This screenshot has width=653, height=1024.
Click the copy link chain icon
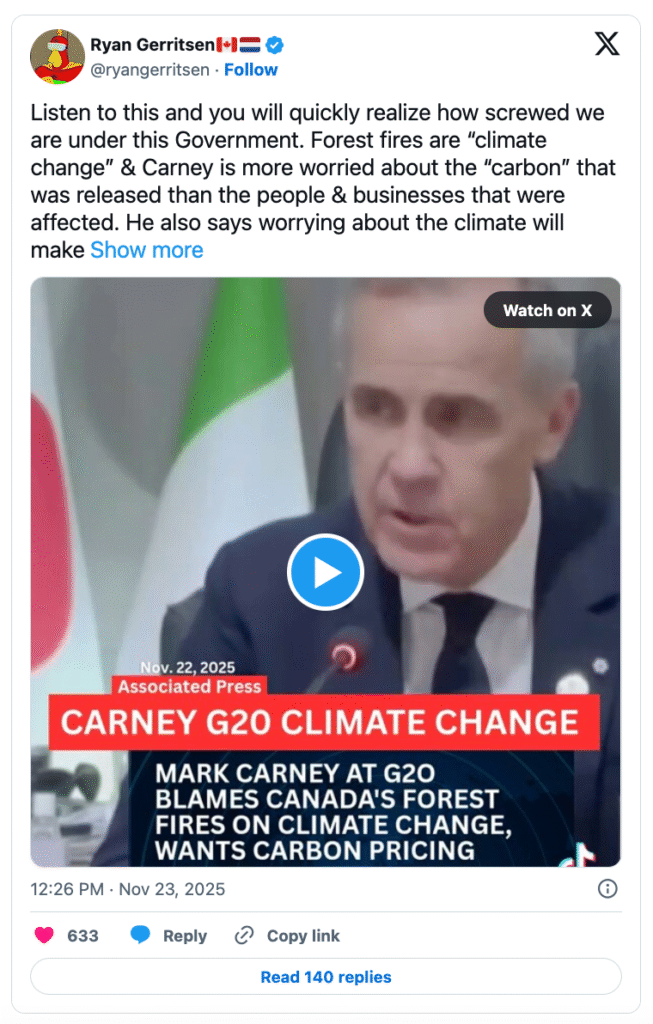tap(244, 936)
